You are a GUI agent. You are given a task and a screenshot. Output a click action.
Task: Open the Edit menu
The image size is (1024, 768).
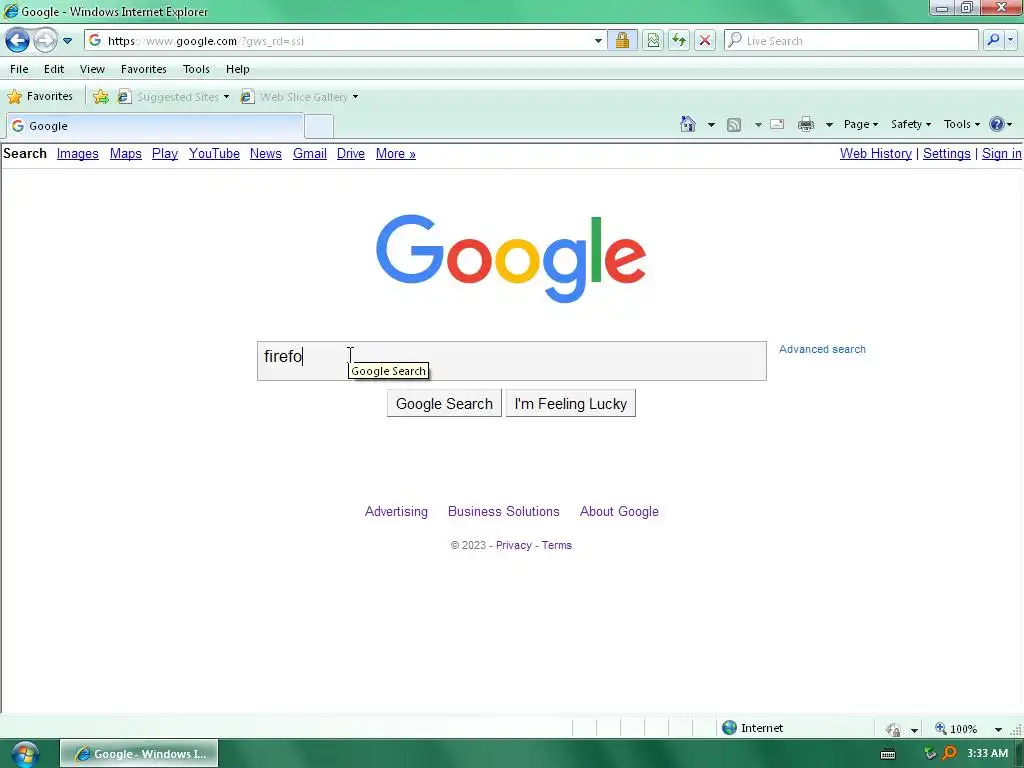(54, 69)
